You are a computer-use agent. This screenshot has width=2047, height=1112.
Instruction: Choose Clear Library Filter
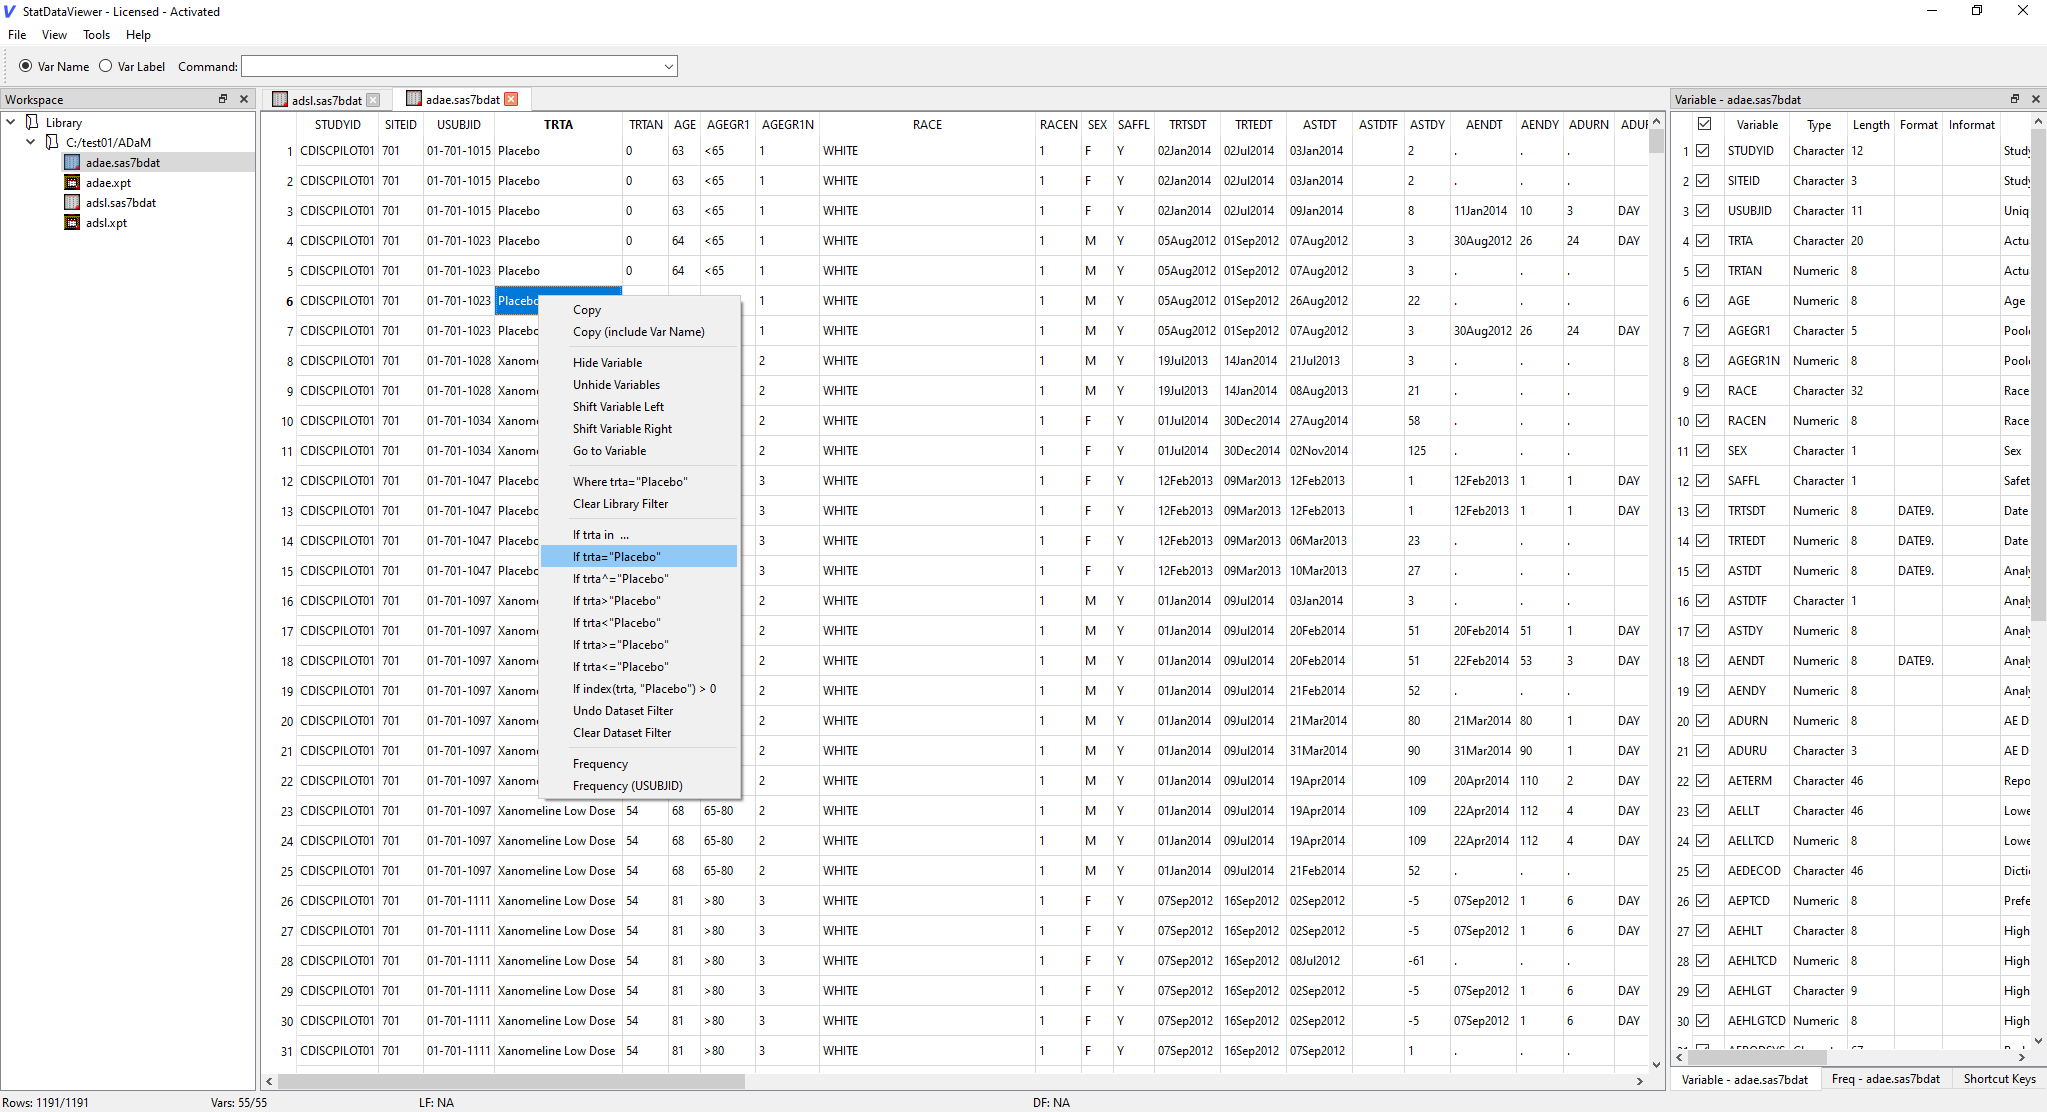click(639, 504)
